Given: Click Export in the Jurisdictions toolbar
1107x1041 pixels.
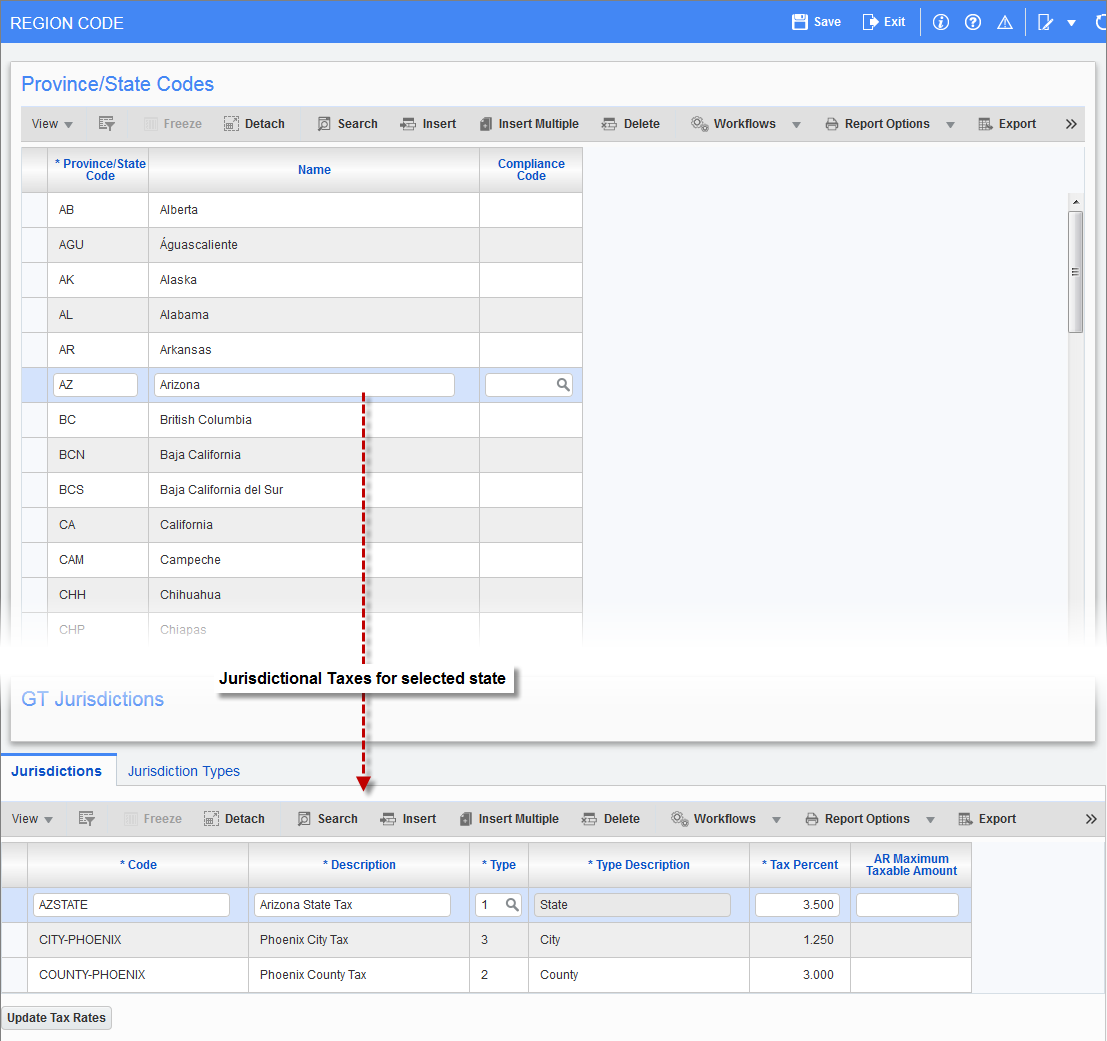Looking at the screenshot, I should (x=987, y=819).
